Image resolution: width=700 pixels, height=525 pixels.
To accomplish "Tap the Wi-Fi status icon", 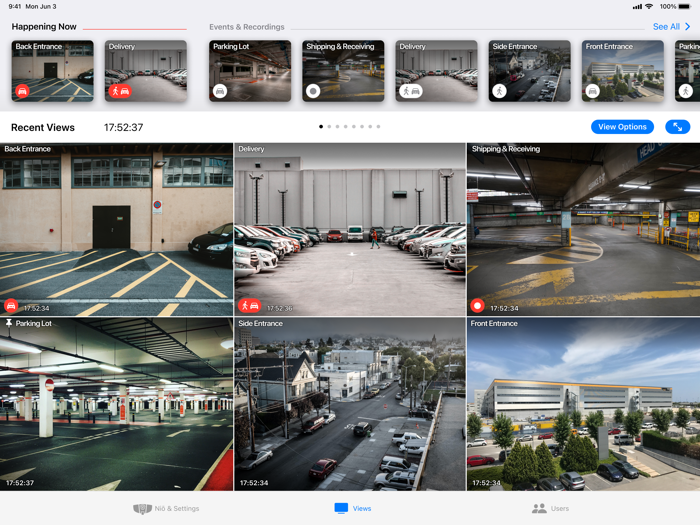I will pos(649,7).
